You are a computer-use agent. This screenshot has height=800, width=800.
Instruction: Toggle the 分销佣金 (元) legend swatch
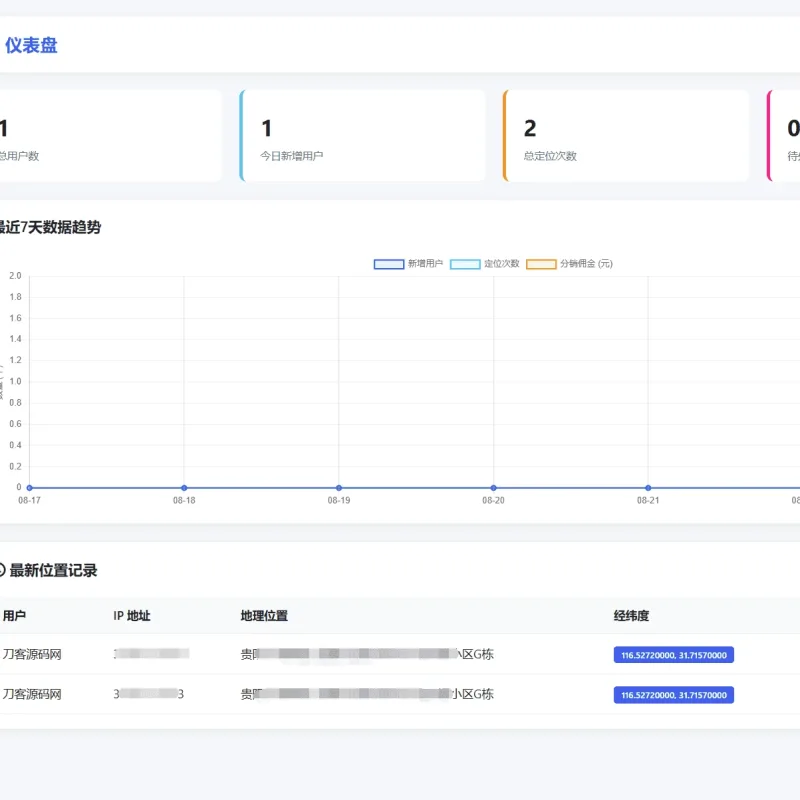click(541, 264)
